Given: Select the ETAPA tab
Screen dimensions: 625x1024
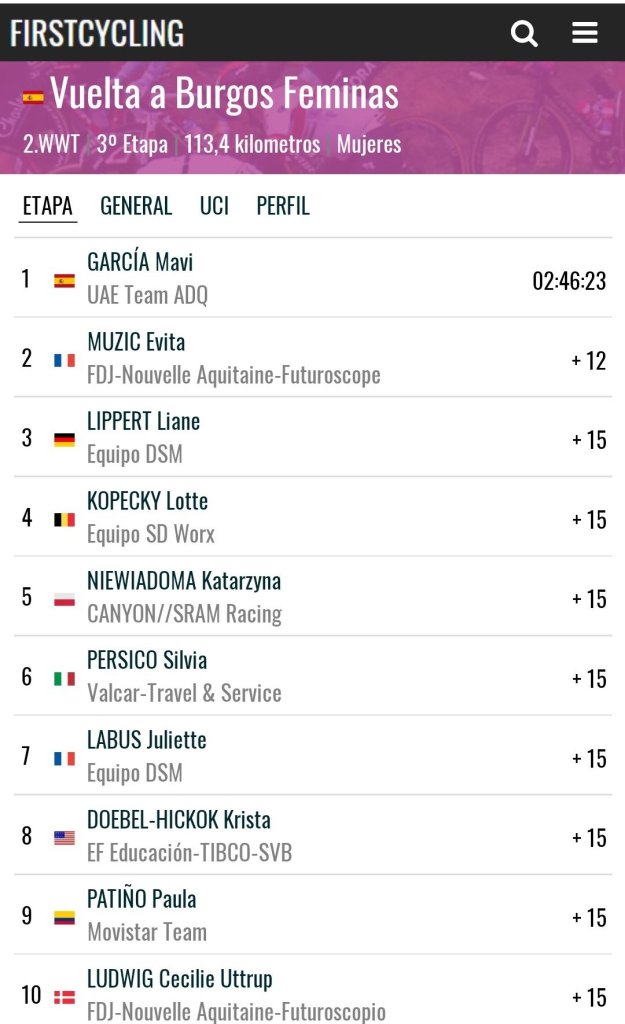Looking at the screenshot, I should click(x=48, y=206).
